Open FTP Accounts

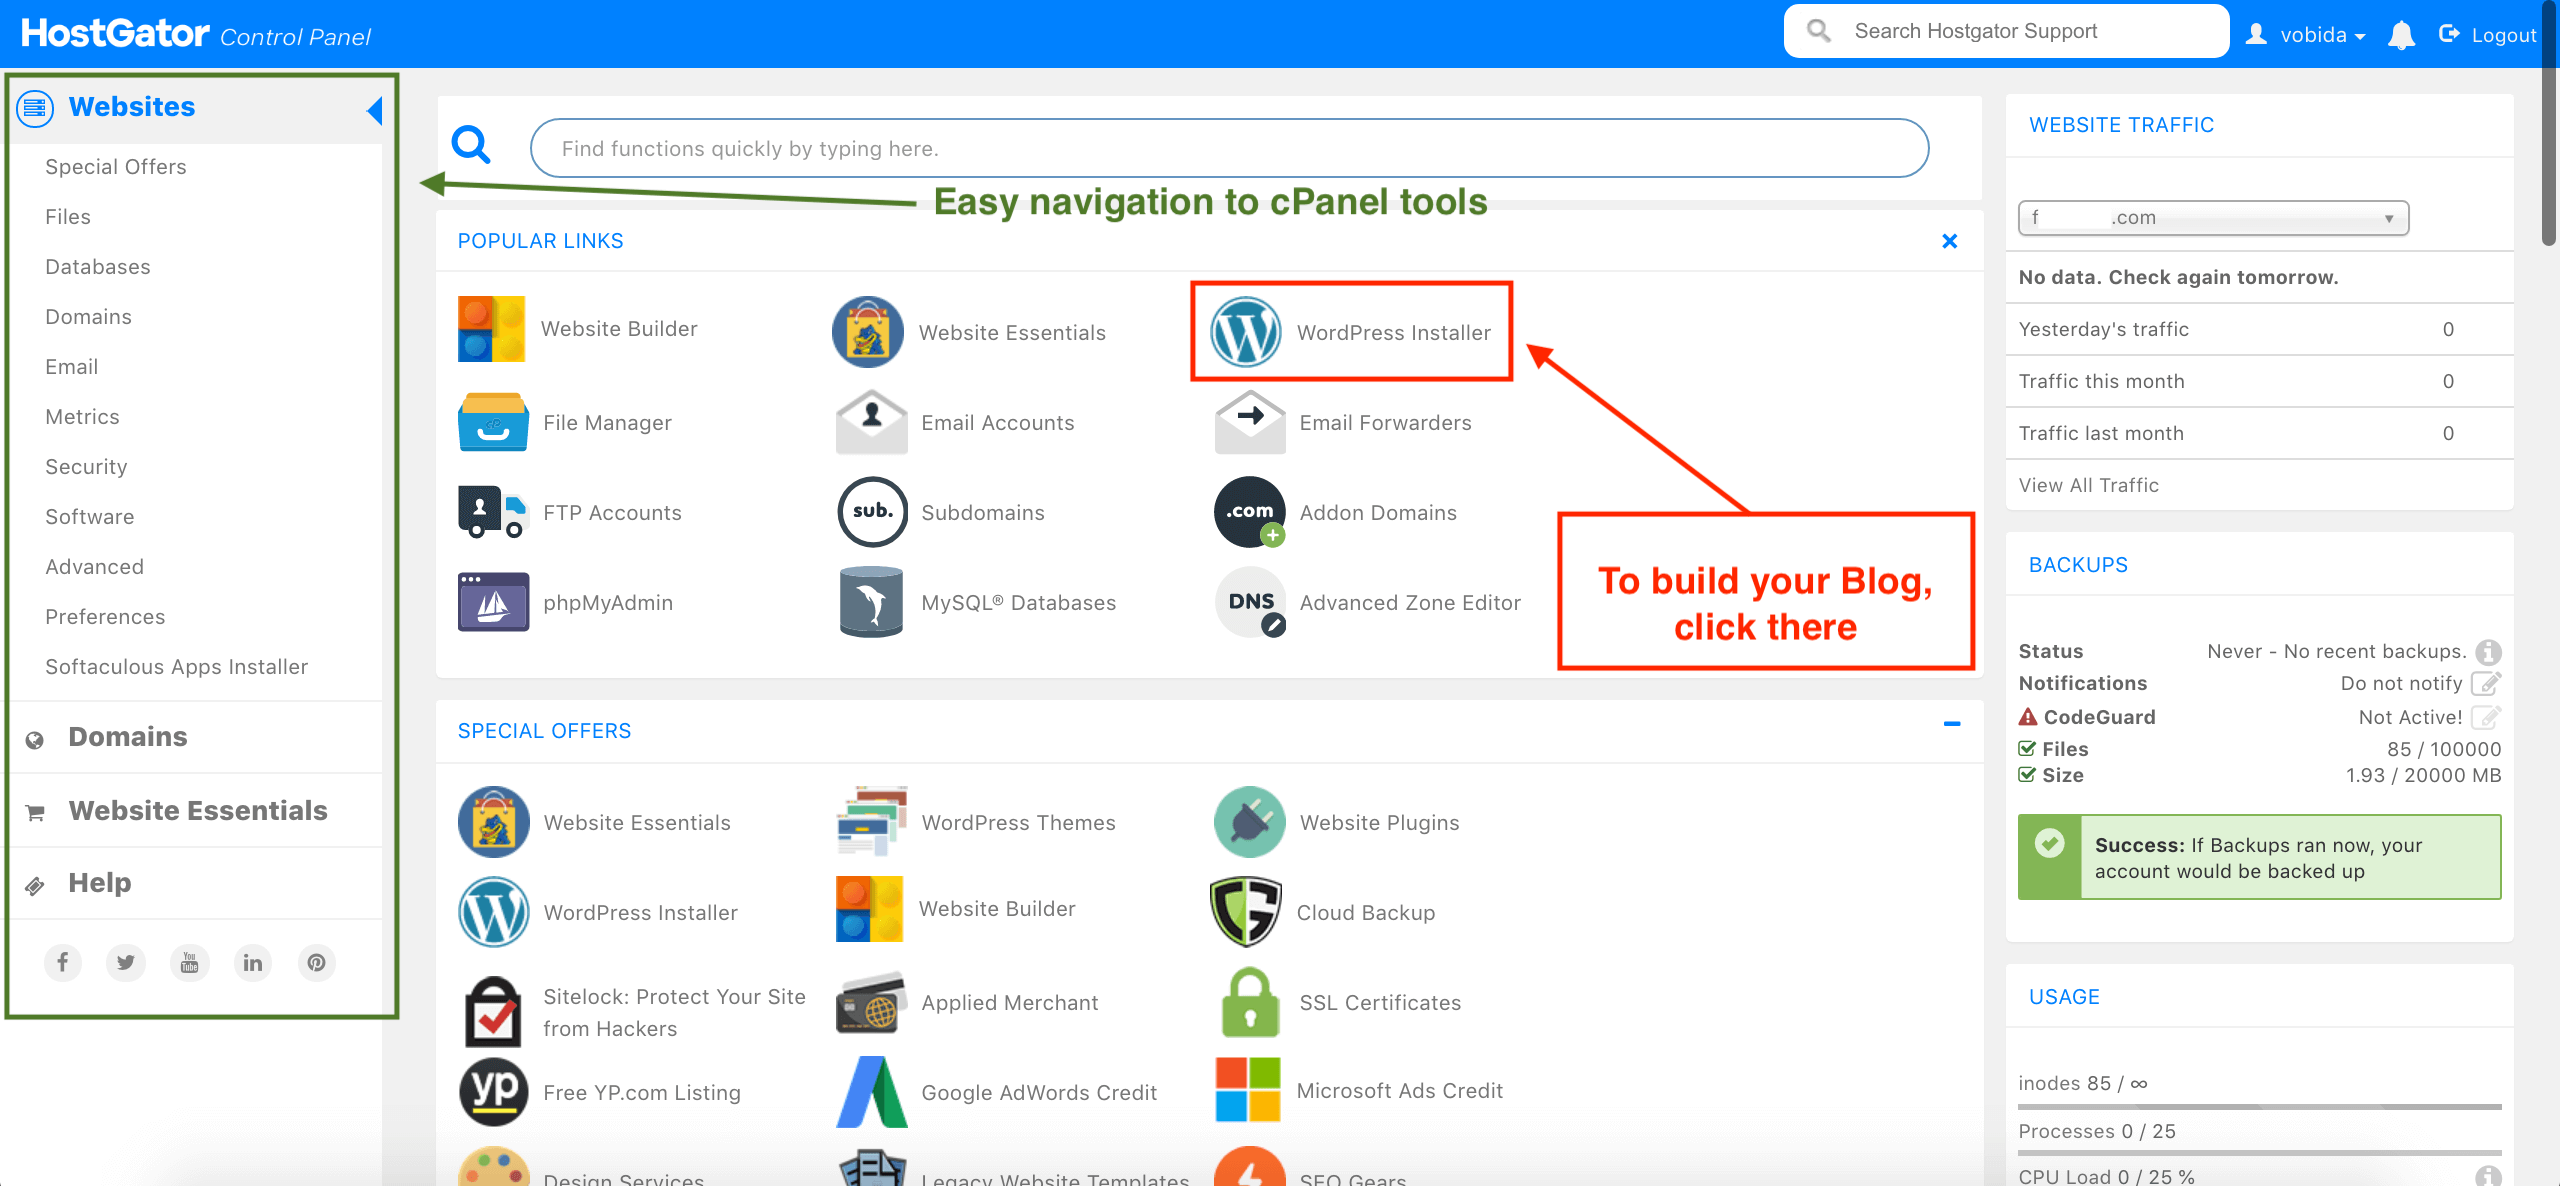click(611, 512)
